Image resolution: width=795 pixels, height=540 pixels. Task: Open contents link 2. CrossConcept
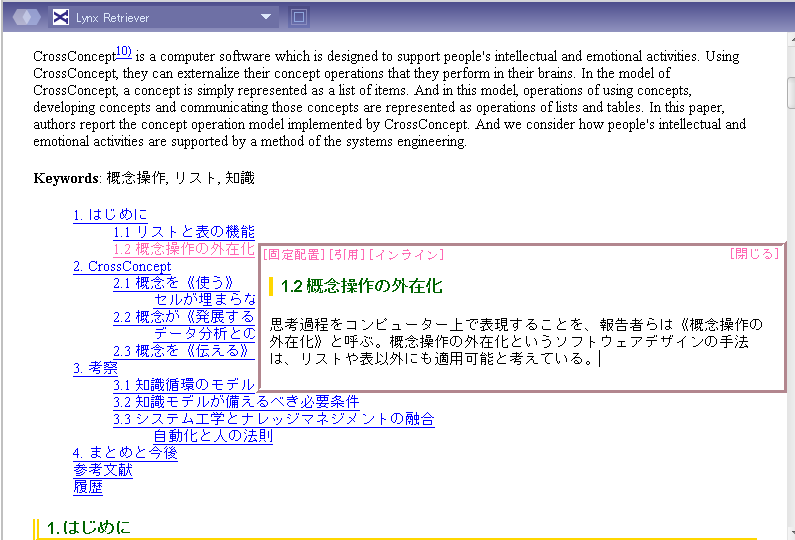pyautogui.click(x=122, y=266)
